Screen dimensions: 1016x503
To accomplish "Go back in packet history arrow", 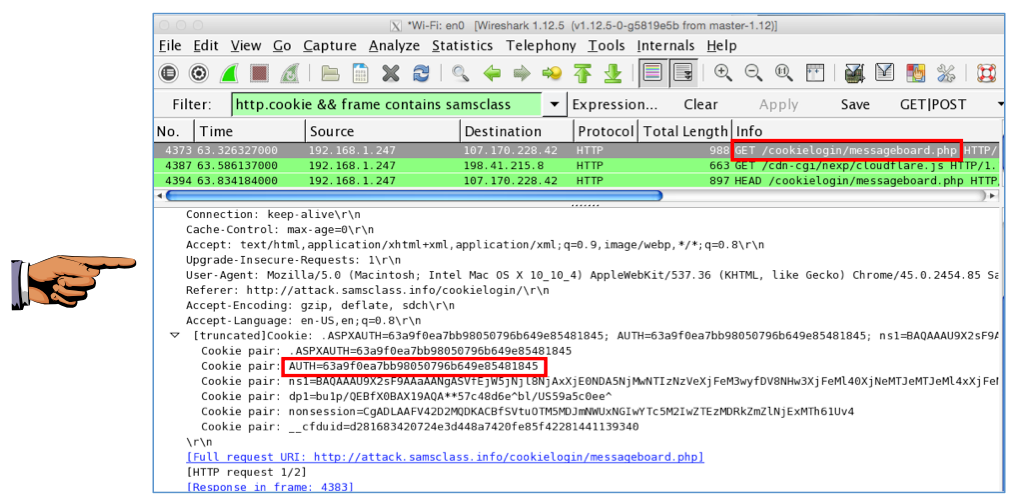I will point(492,73).
